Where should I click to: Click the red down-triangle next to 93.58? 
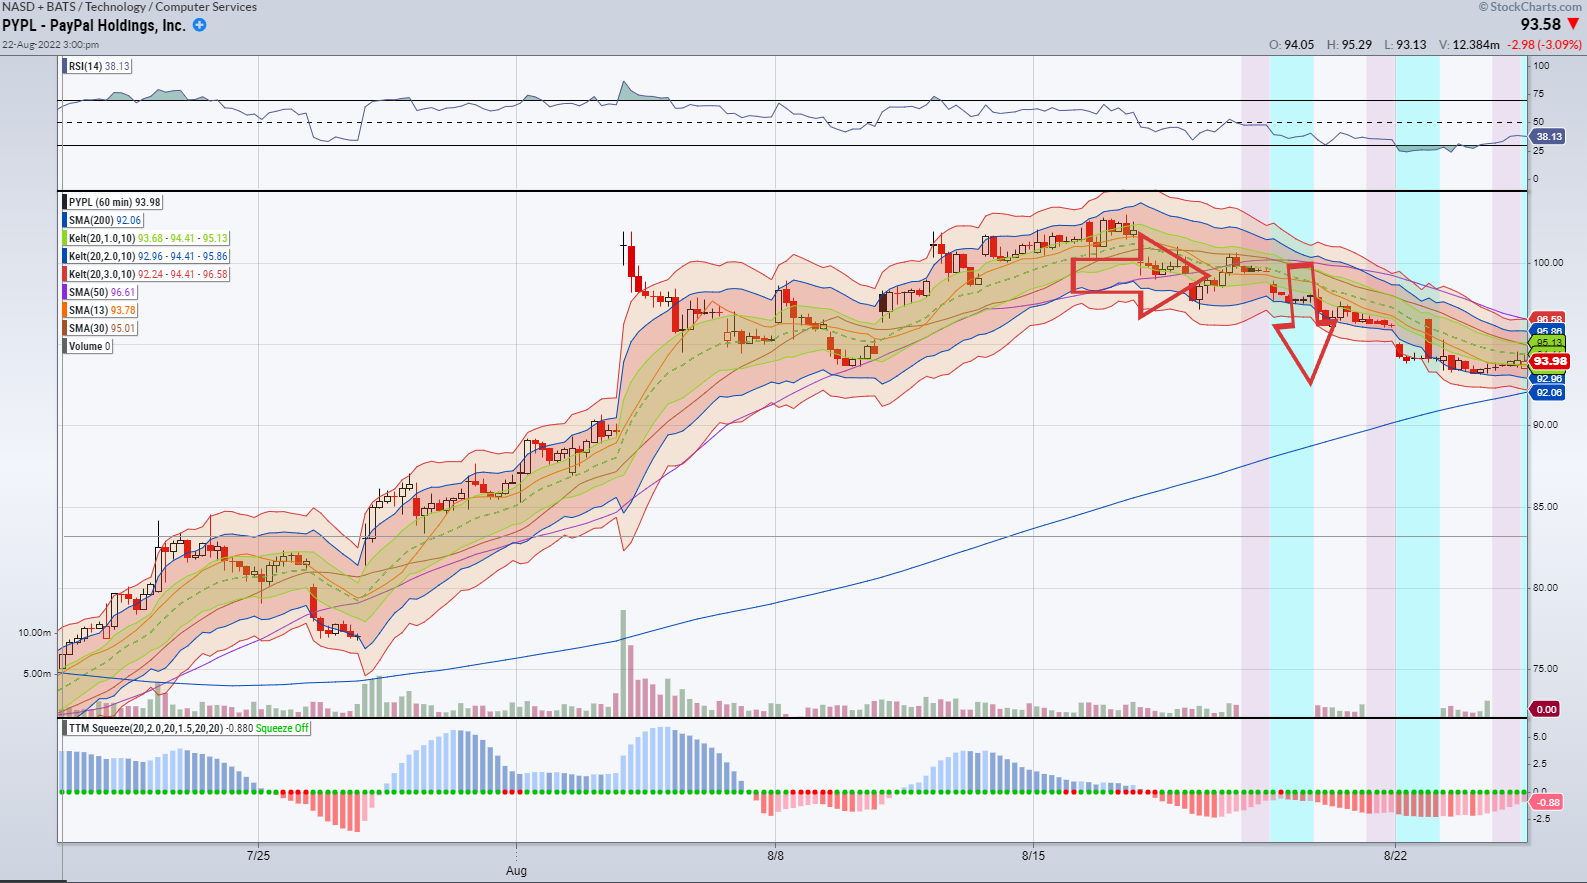(x=1574, y=24)
